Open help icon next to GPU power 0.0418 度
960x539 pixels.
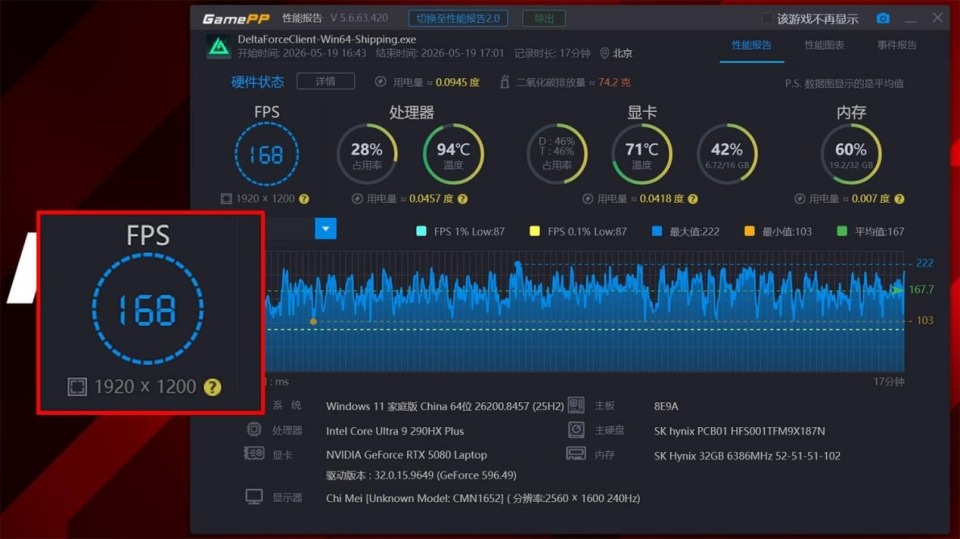pos(693,199)
